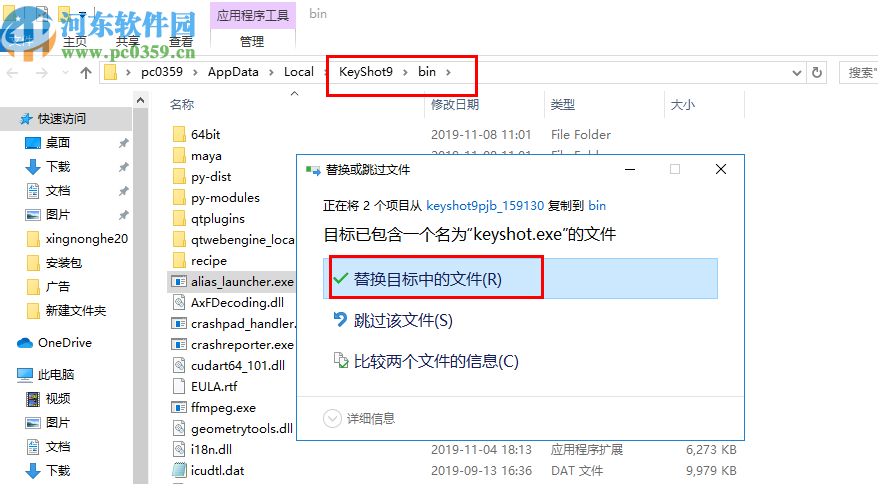Select the qtwebengine_loca folder name
Screen dimensions: 878x484
coord(242,240)
